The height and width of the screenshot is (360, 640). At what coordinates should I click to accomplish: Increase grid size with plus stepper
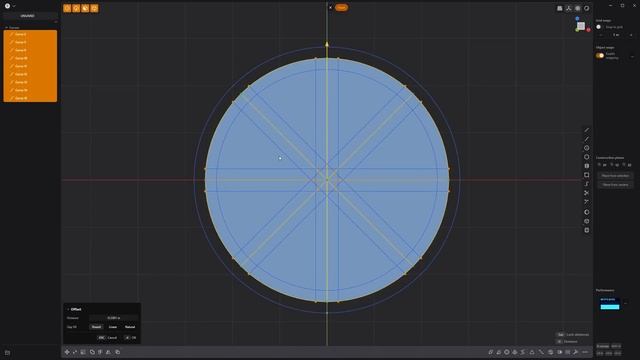coord(631,35)
